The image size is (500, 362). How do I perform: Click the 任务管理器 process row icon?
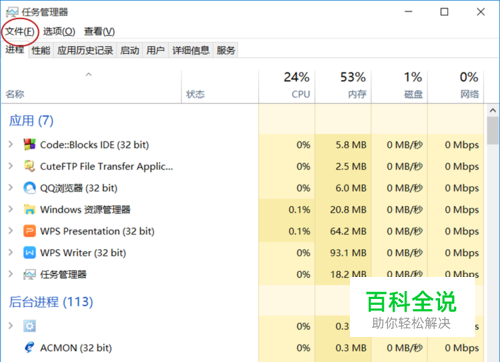click(29, 274)
